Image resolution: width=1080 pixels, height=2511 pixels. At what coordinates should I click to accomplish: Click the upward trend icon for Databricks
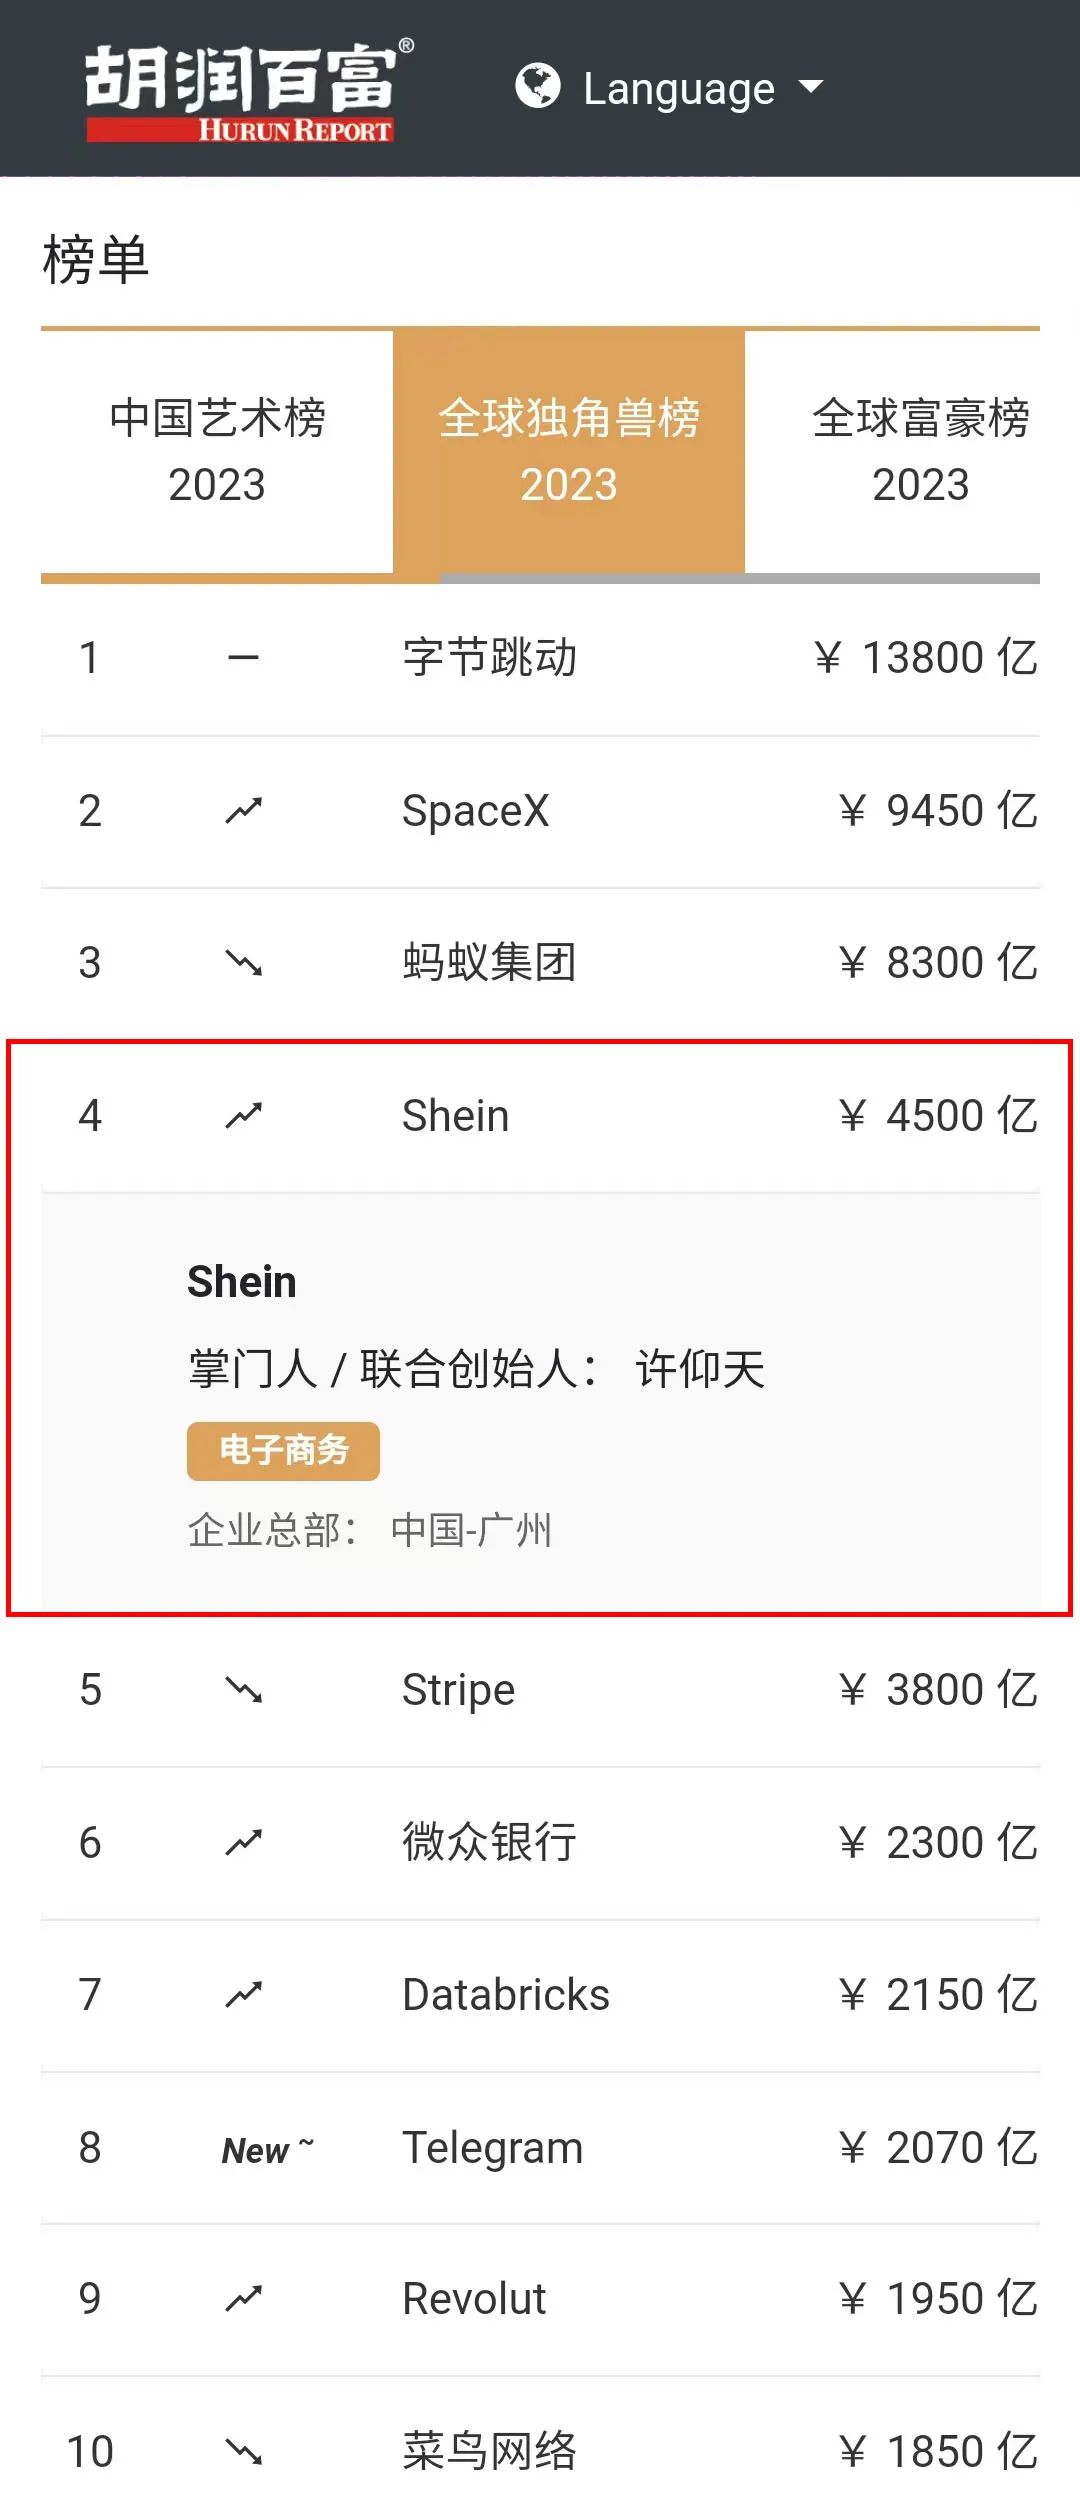243,1994
